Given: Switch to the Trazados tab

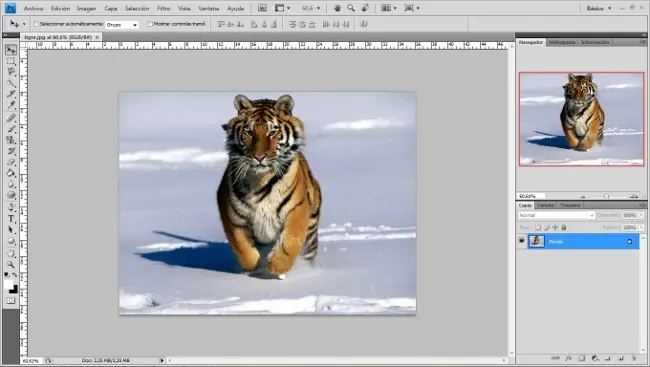Looking at the screenshot, I should pyautogui.click(x=570, y=205).
